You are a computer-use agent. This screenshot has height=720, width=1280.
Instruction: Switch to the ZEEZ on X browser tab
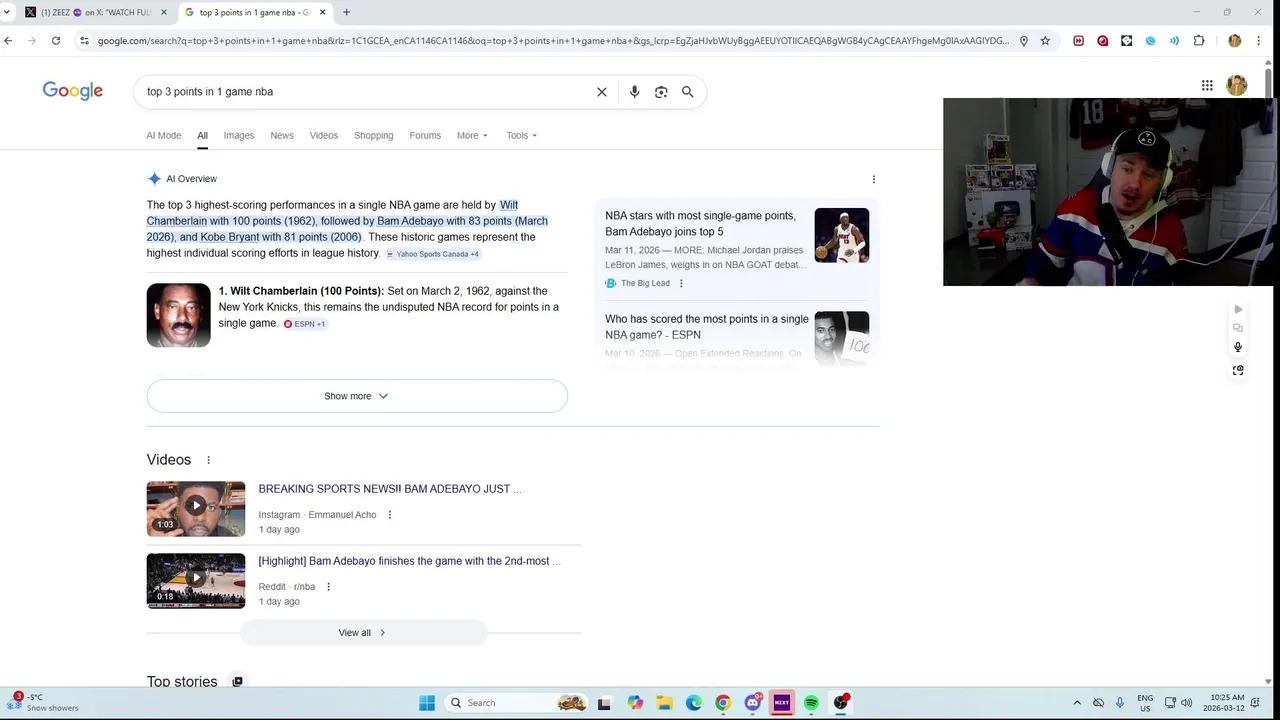tap(96, 12)
